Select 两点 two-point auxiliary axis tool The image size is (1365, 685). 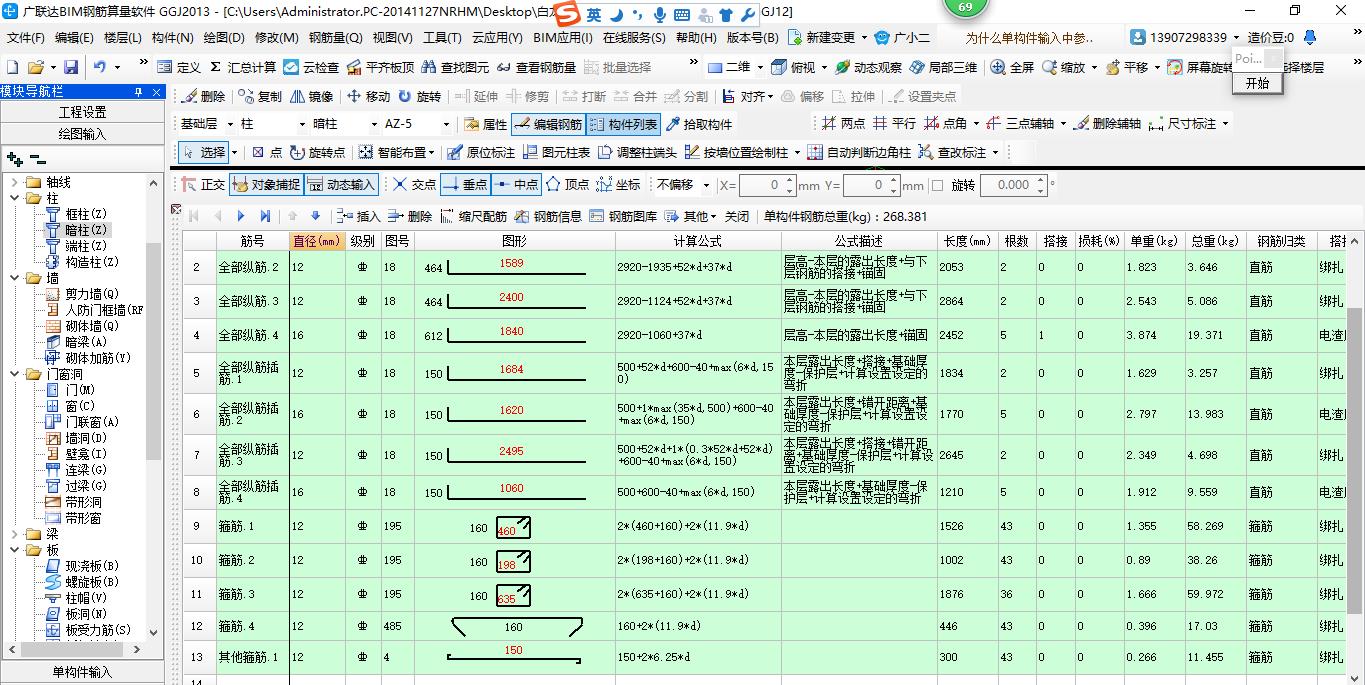tap(843, 124)
